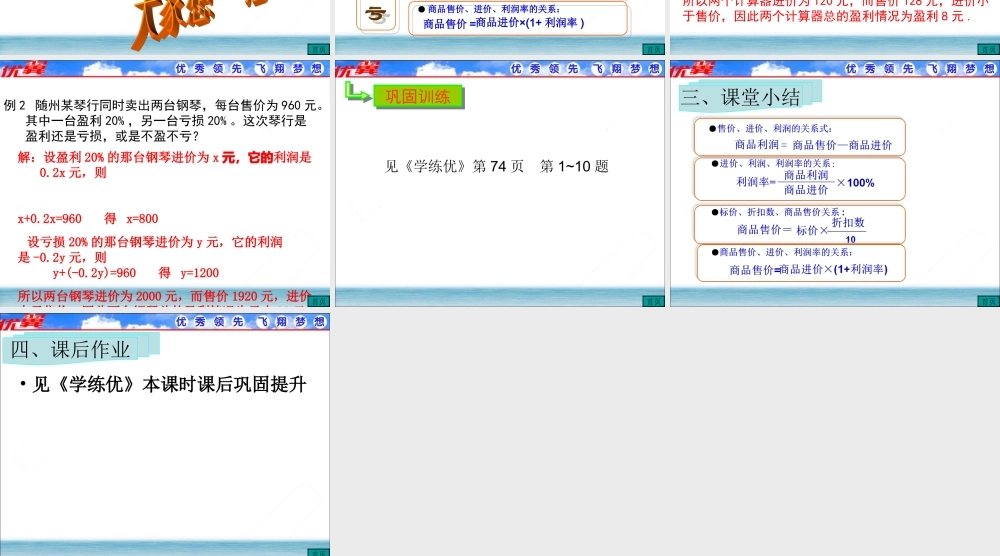This screenshot has height=556, width=1000.
Task: Select the orange 巩固训练 label box
Action: [418, 97]
